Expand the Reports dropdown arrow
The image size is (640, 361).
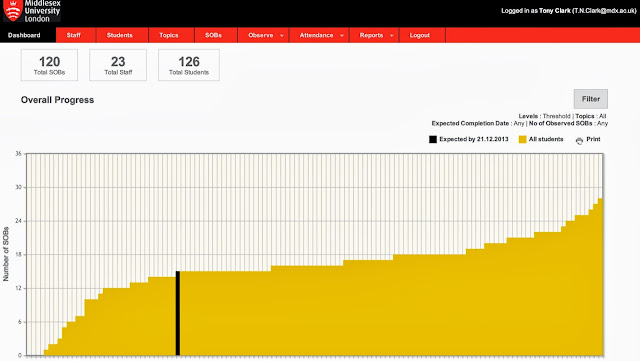[x=391, y=36]
